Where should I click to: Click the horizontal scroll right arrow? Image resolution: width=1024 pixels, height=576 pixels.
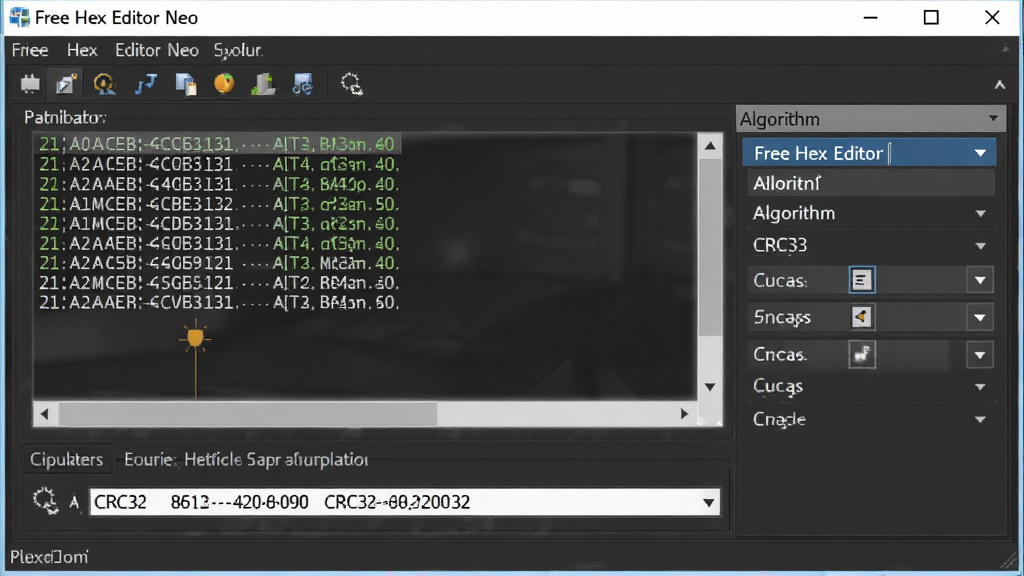pyautogui.click(x=684, y=414)
